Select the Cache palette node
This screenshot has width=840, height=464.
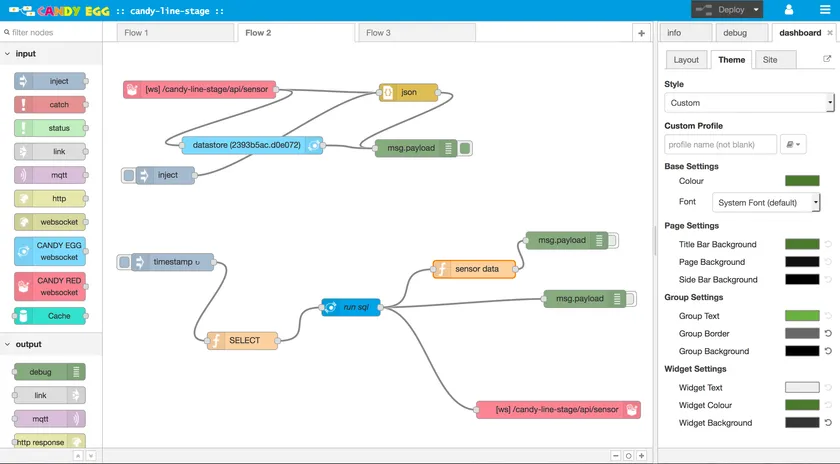pyautogui.click(x=50, y=316)
